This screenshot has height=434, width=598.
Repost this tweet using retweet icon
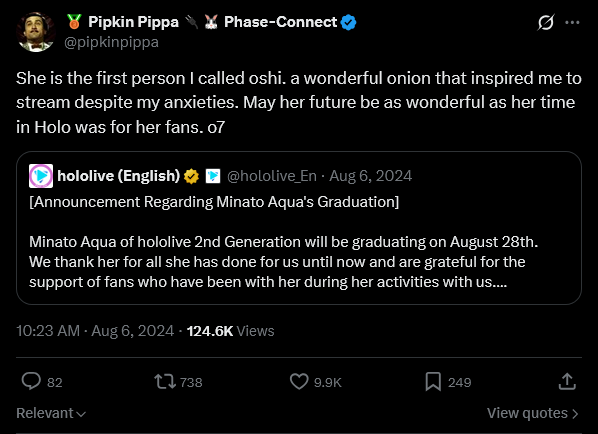point(165,381)
